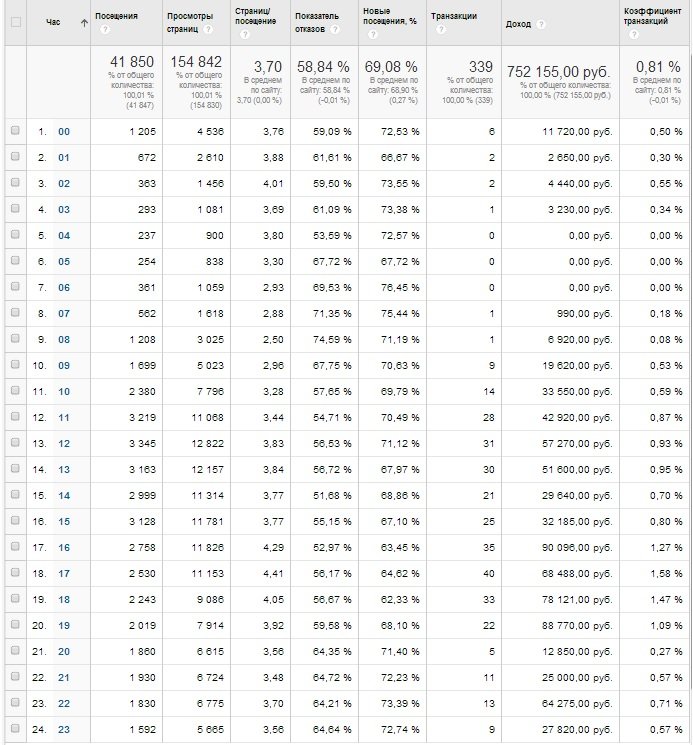Open the hour 17 link

64,573
